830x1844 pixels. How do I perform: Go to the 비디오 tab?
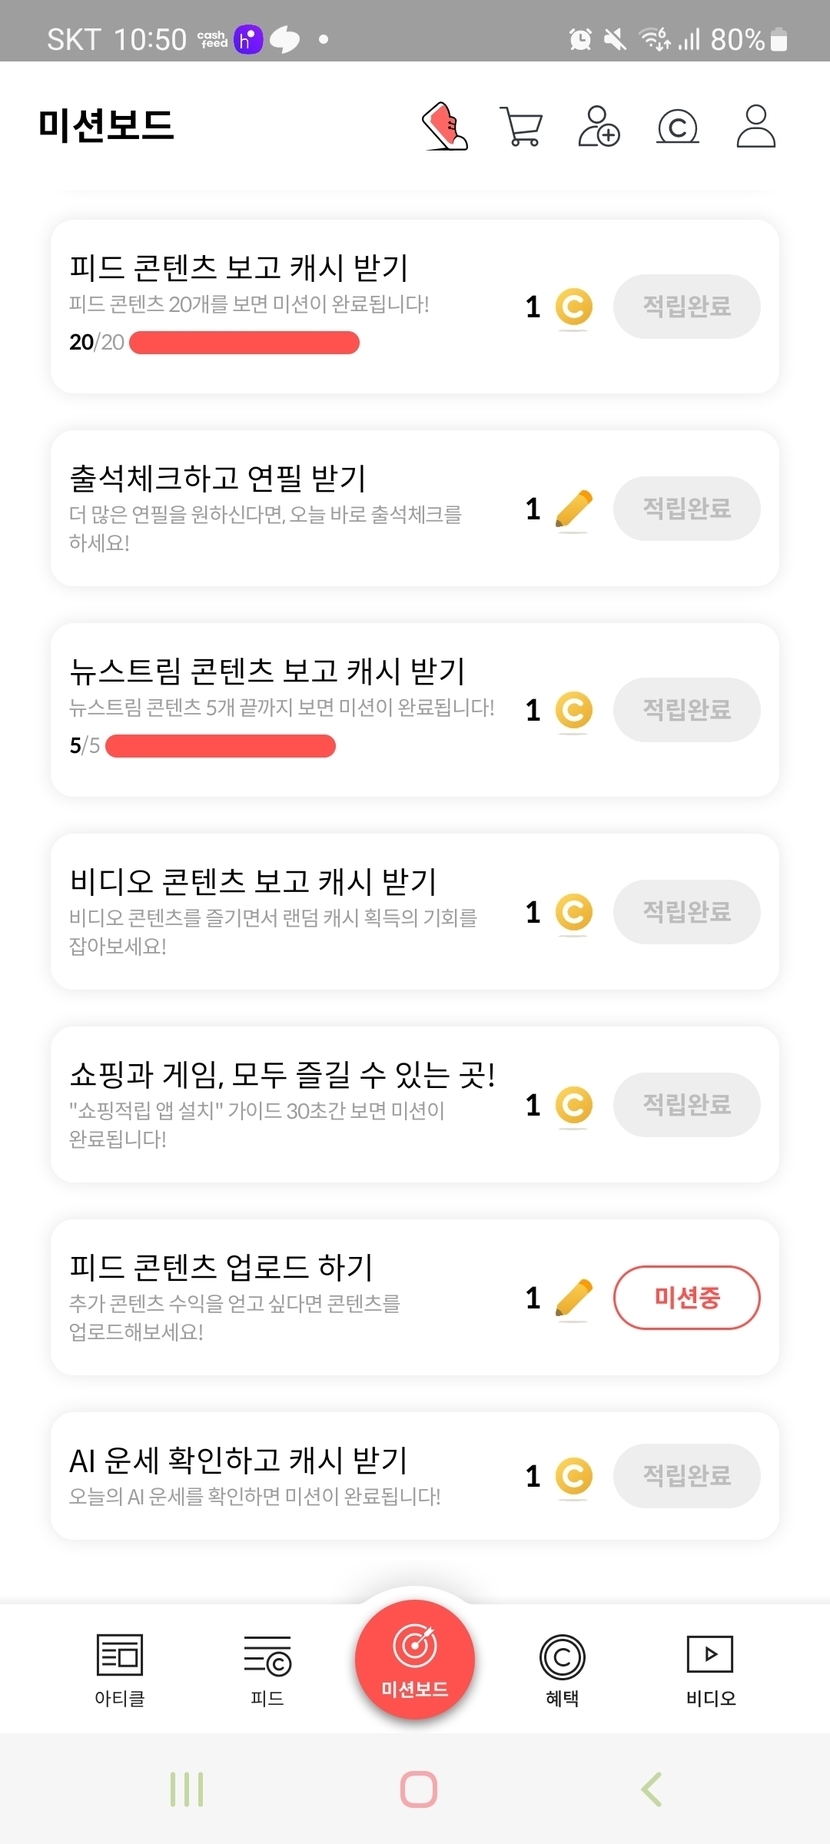point(710,1668)
